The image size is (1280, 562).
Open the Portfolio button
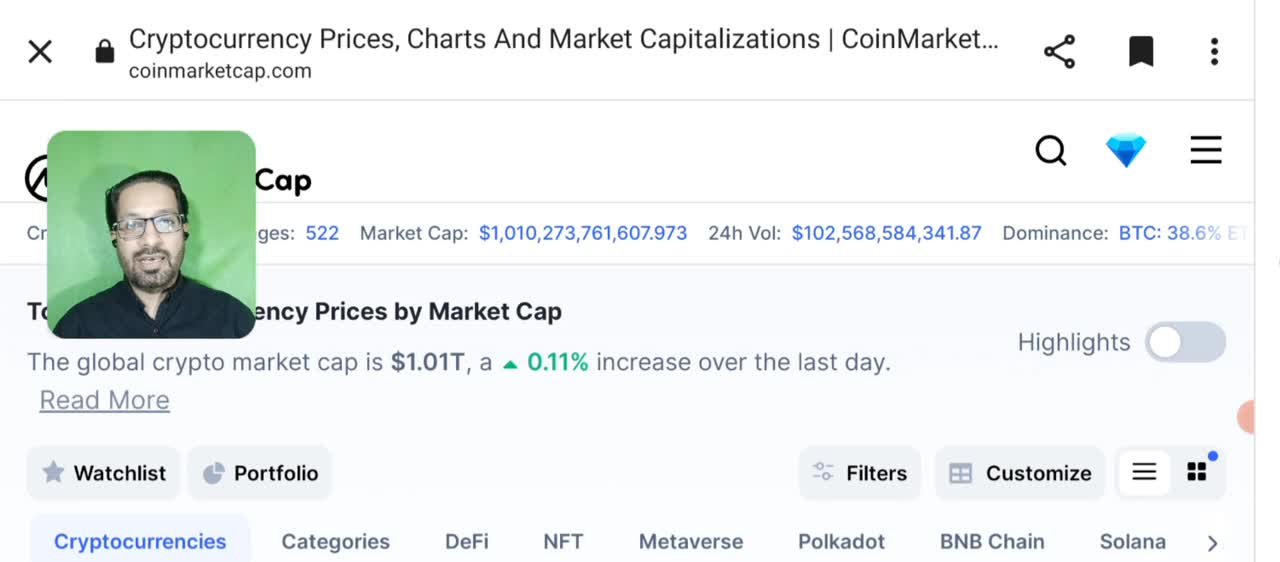[x=260, y=473]
